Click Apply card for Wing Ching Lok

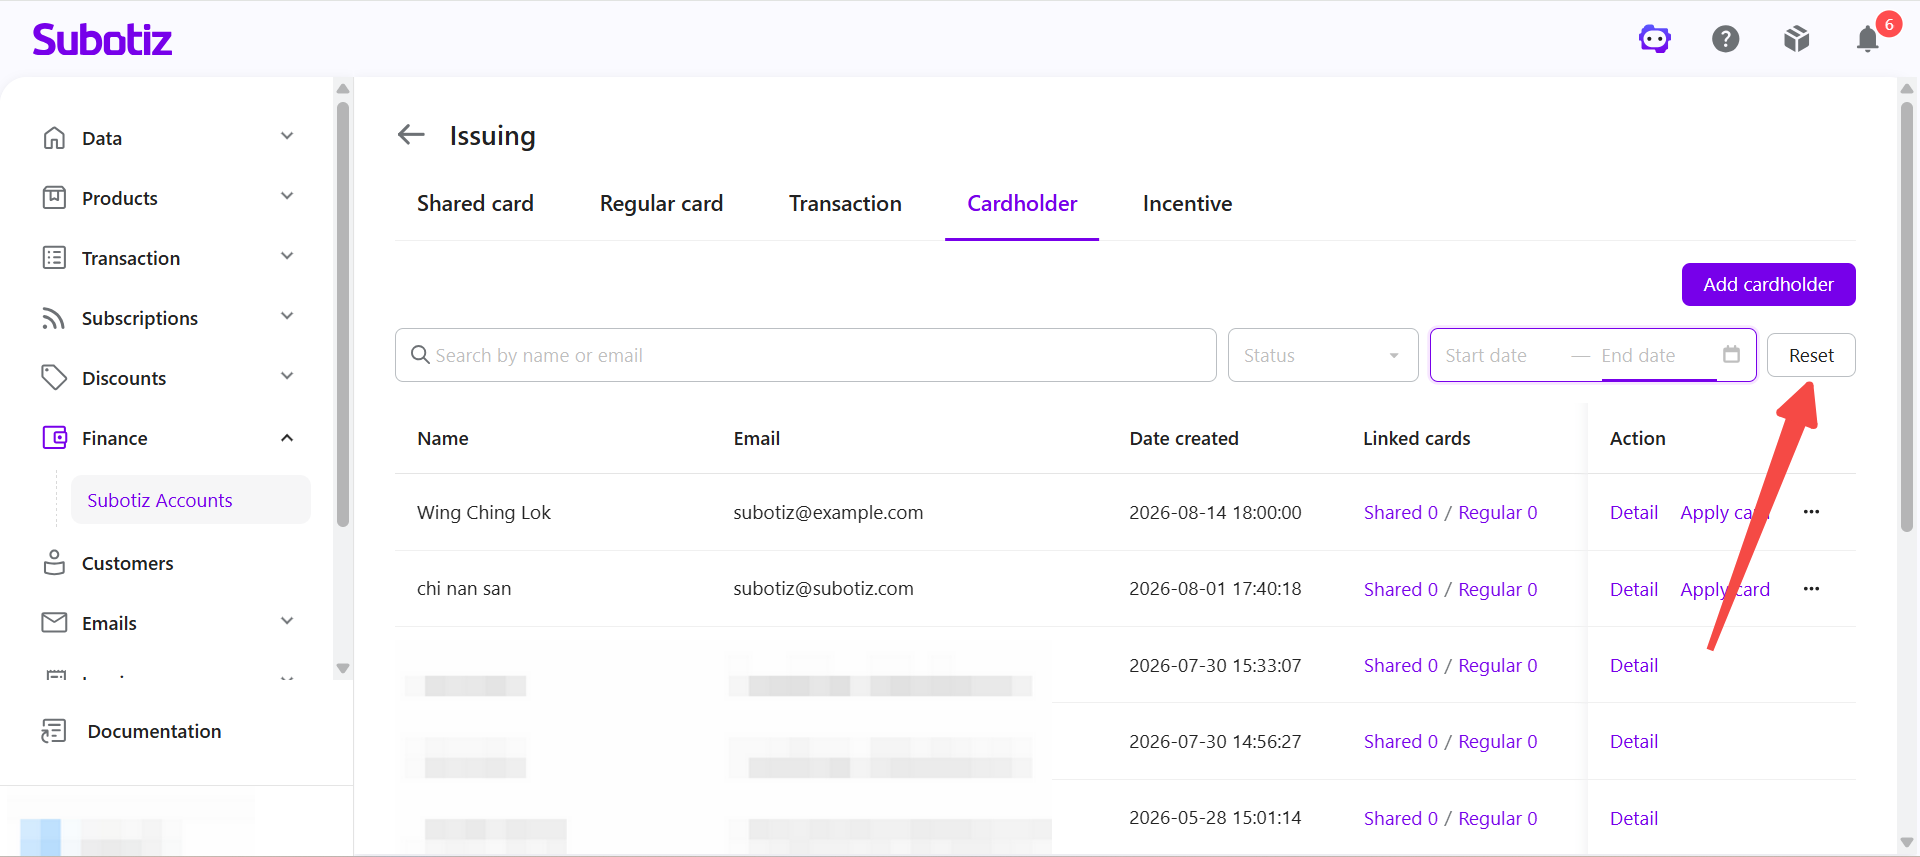coord(1725,512)
